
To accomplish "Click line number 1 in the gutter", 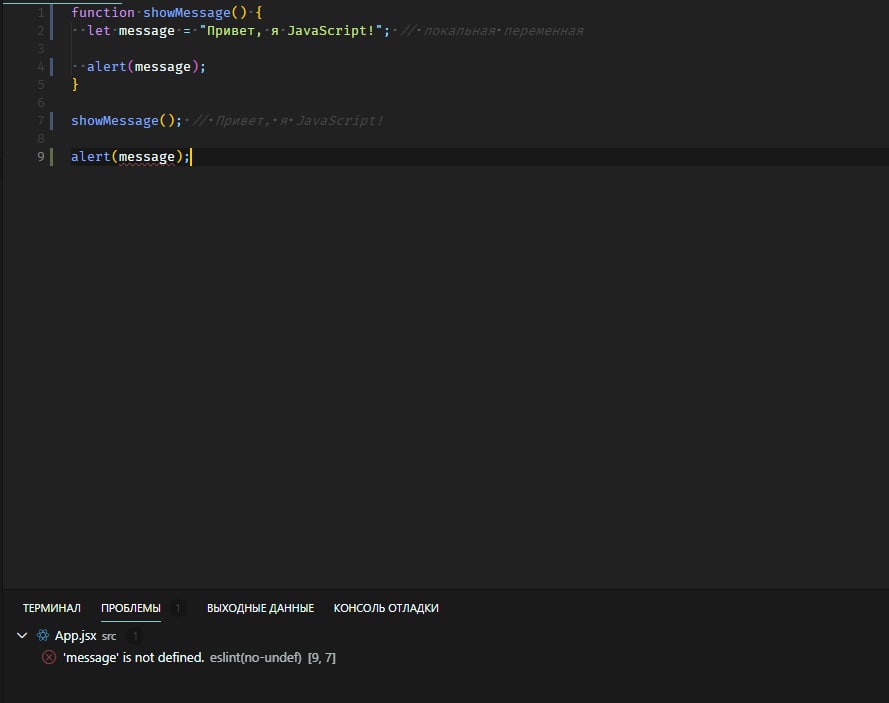I will pyautogui.click(x=41, y=12).
